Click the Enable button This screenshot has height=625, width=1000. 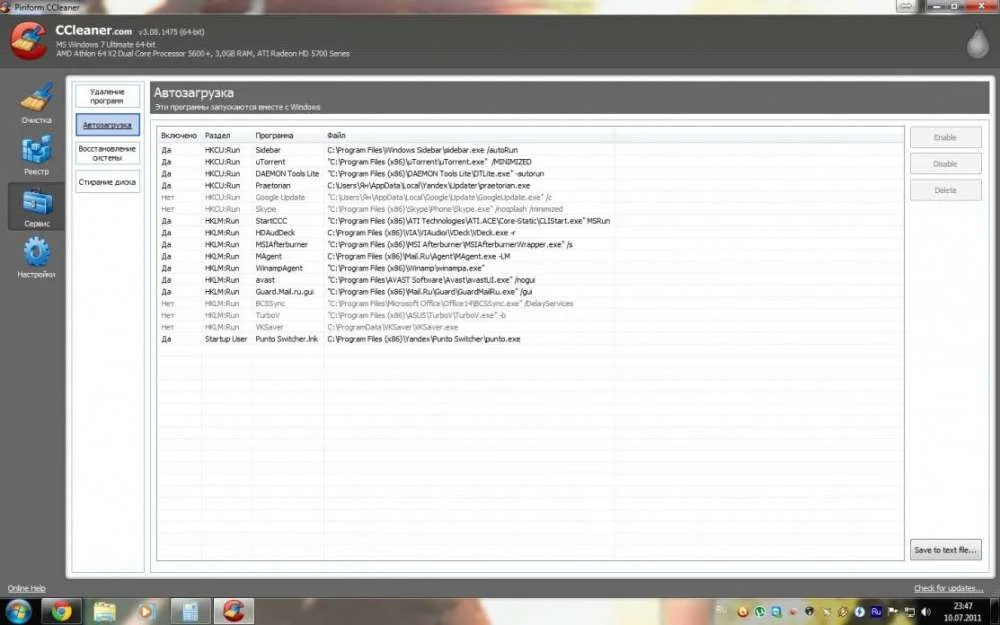coord(945,137)
